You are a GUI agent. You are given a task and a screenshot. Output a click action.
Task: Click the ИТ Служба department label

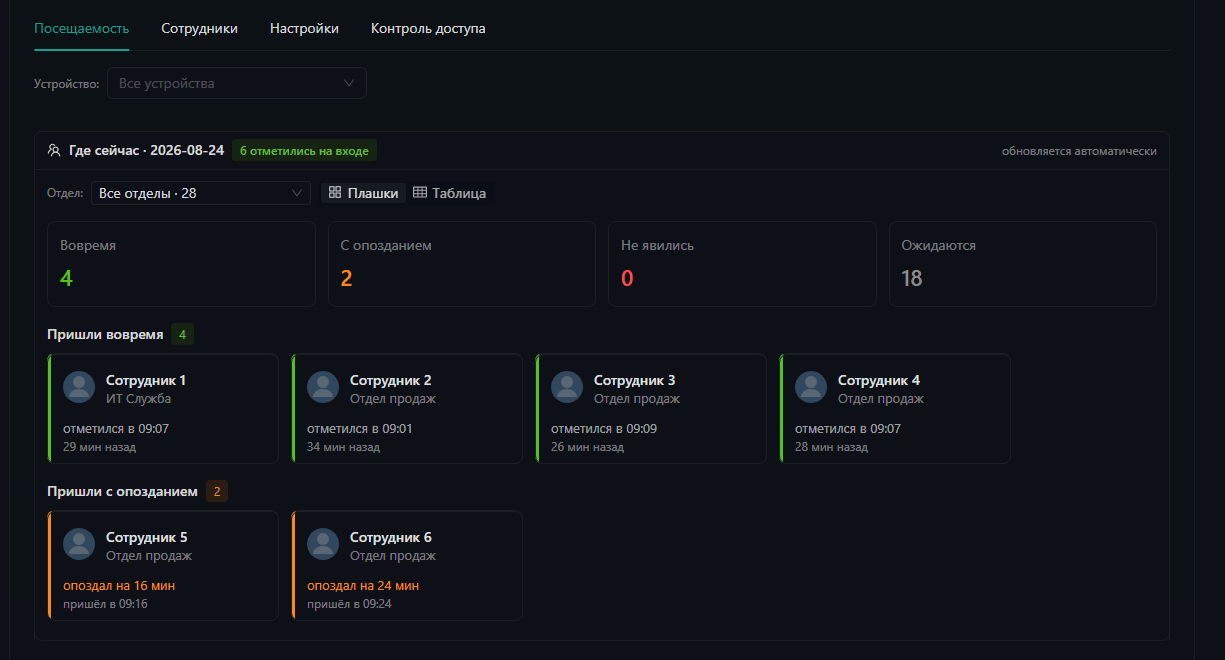[x=138, y=399]
